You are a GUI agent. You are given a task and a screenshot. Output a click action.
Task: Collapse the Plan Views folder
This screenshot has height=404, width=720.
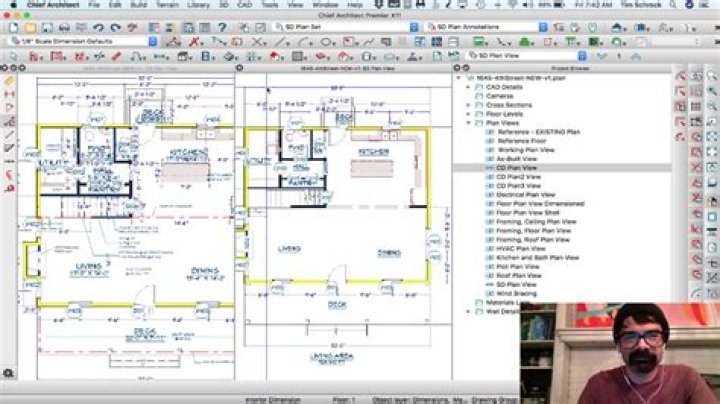coord(468,123)
